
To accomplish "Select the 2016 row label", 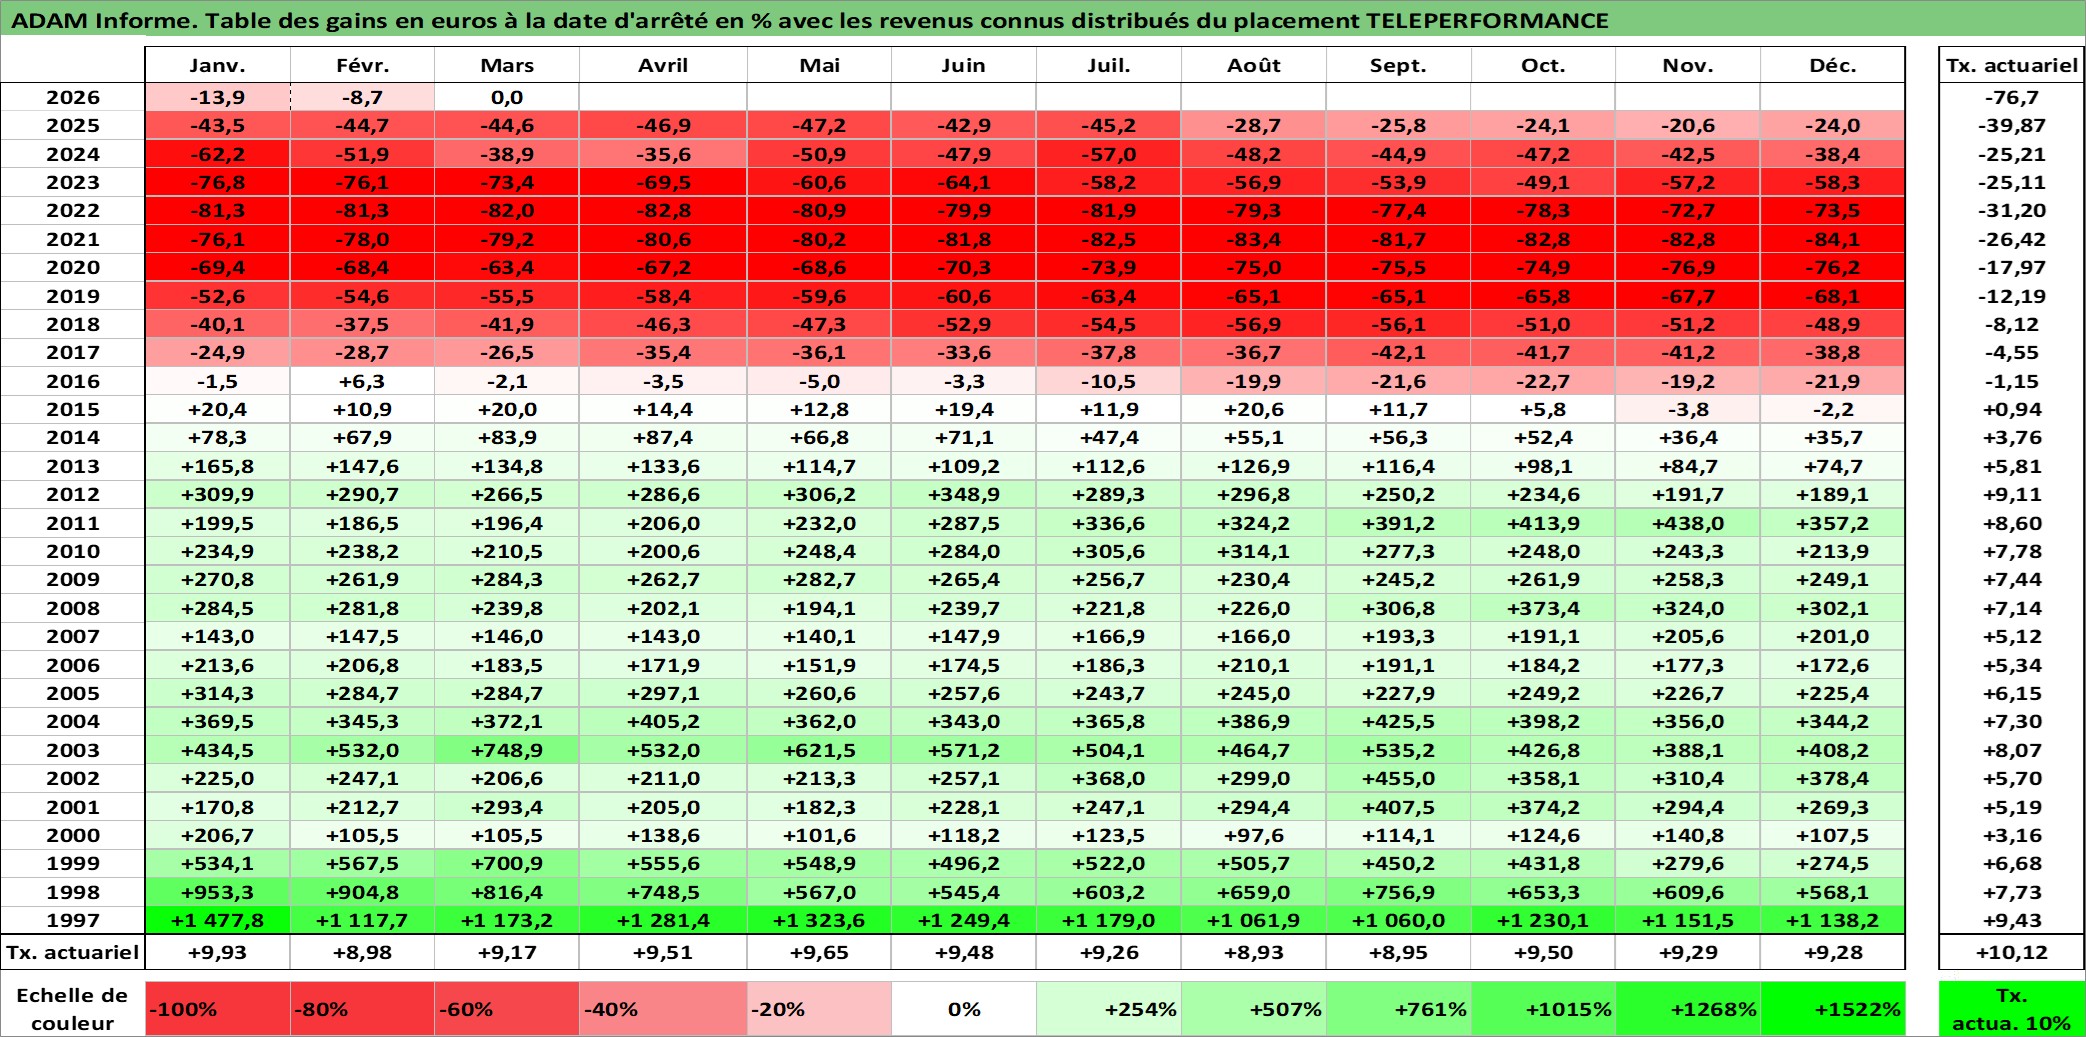I will (73, 381).
